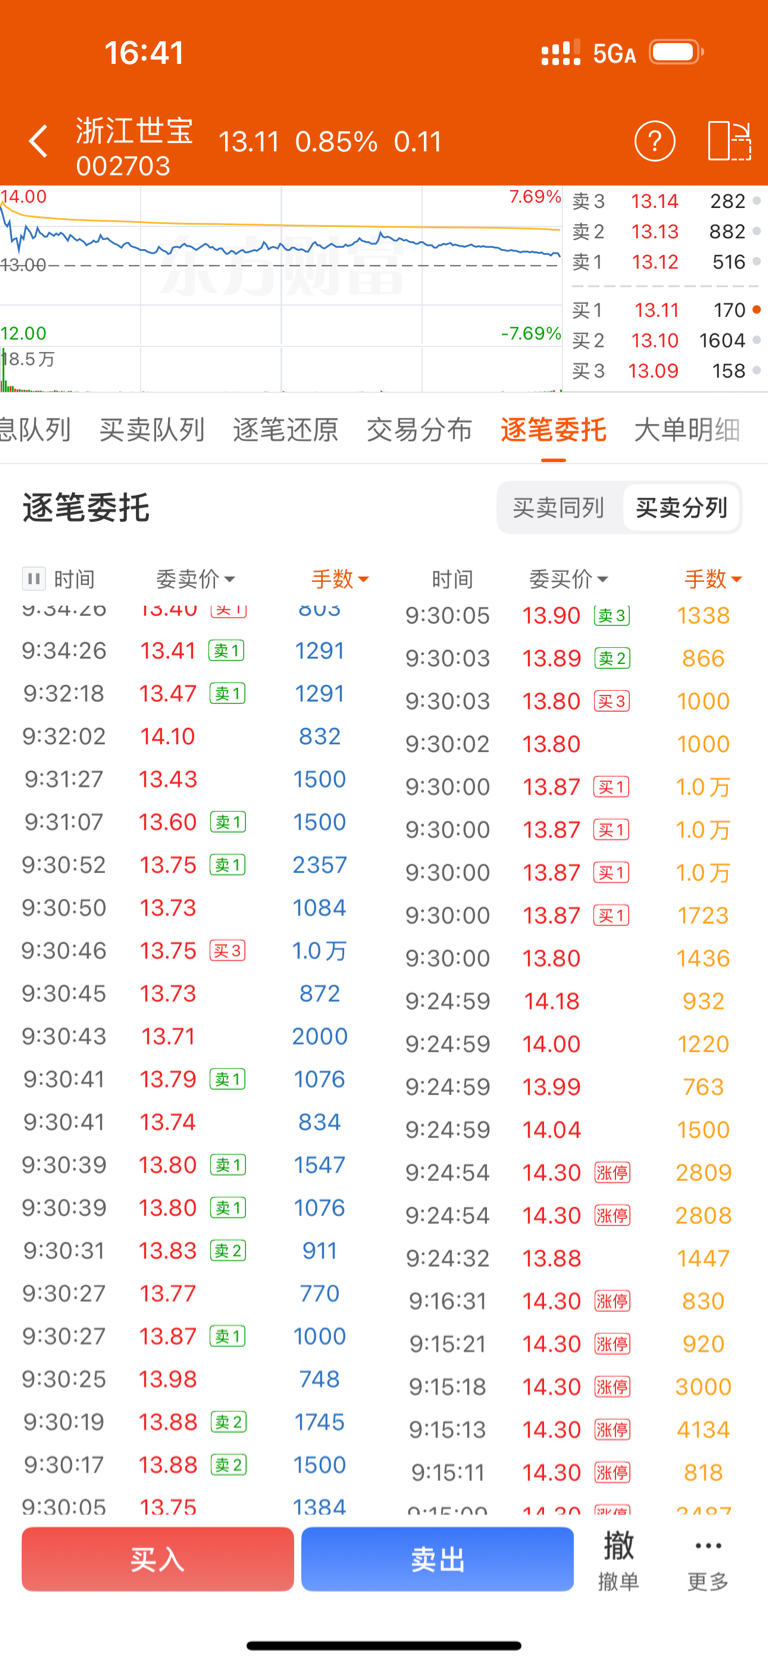
Task: Tap the 买3 tag on 9:30:46 row
Action: coord(228,951)
